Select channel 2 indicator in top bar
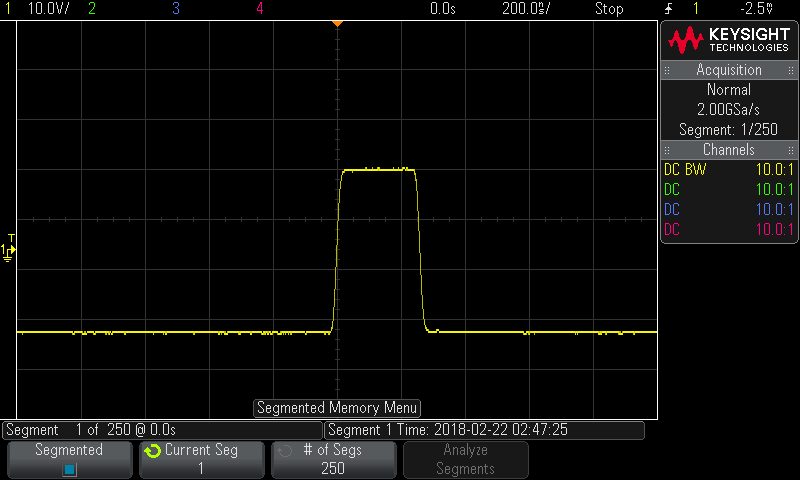800x480 pixels. pyautogui.click(x=92, y=9)
